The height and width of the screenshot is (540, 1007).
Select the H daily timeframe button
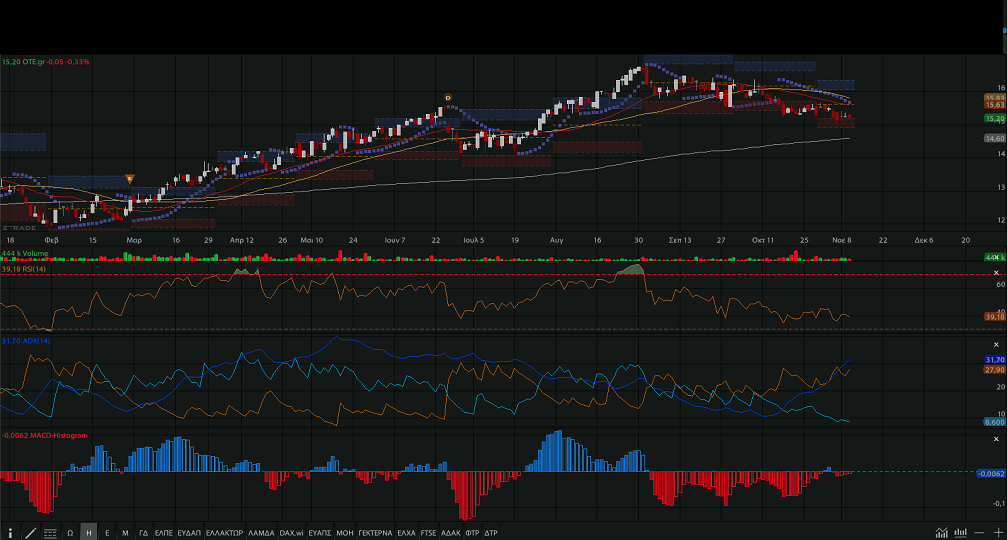(x=89, y=533)
